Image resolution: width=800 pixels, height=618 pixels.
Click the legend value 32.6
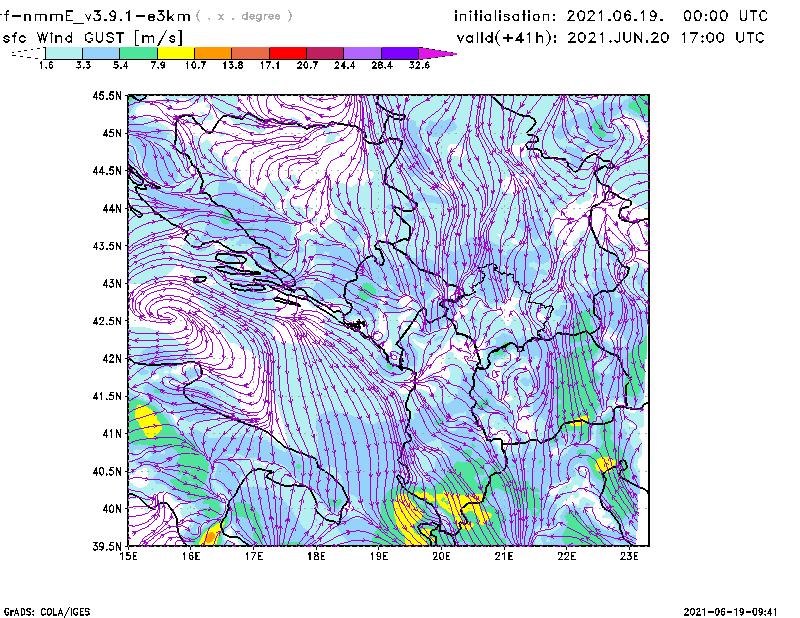[x=419, y=65]
